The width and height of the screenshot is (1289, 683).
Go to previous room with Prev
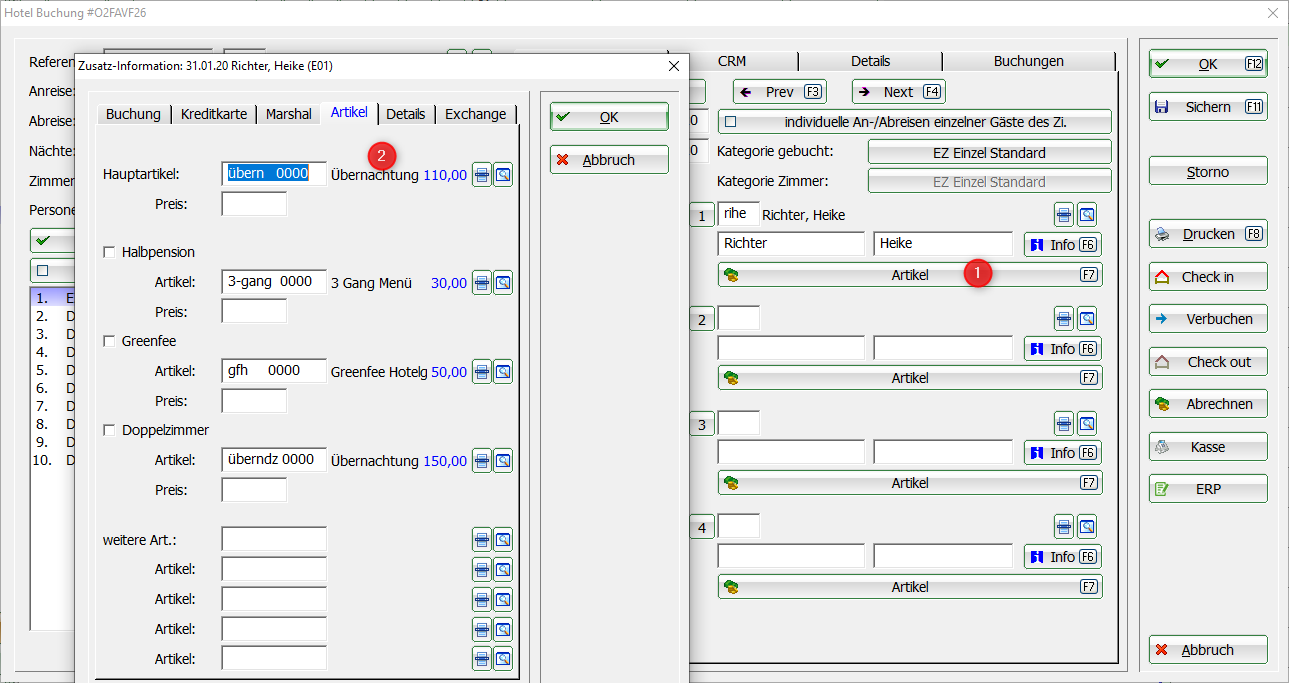point(780,92)
